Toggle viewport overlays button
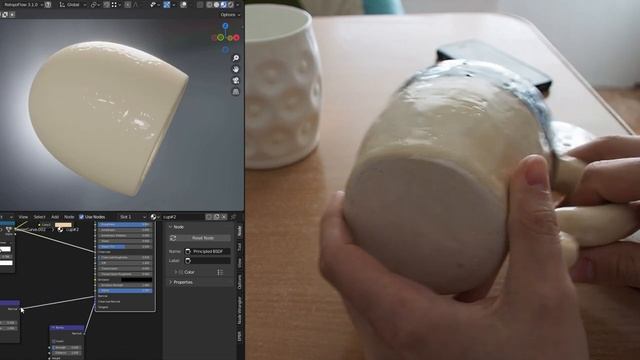Image resolution: width=640 pixels, height=360 pixels. (184, 5)
